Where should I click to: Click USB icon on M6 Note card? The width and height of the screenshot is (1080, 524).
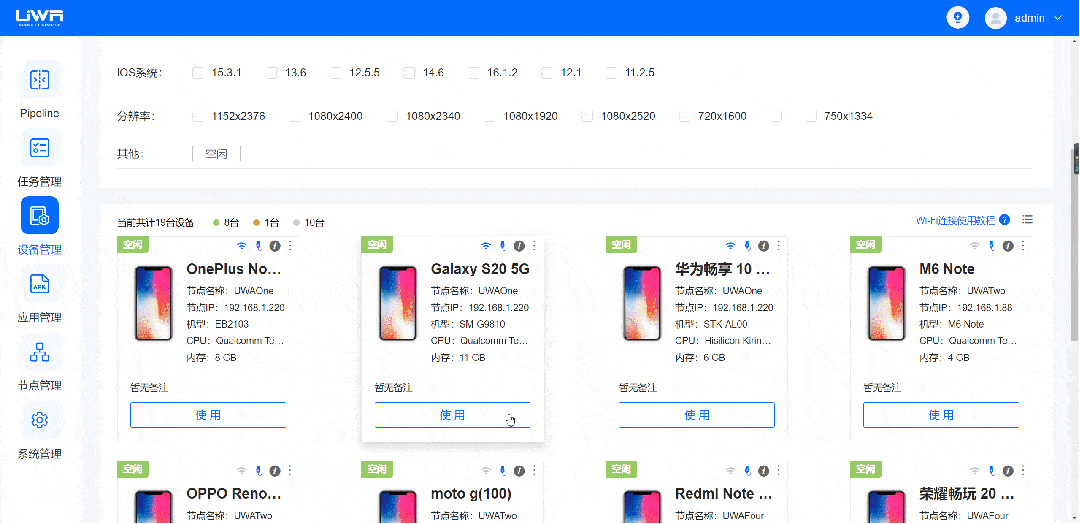pos(991,245)
